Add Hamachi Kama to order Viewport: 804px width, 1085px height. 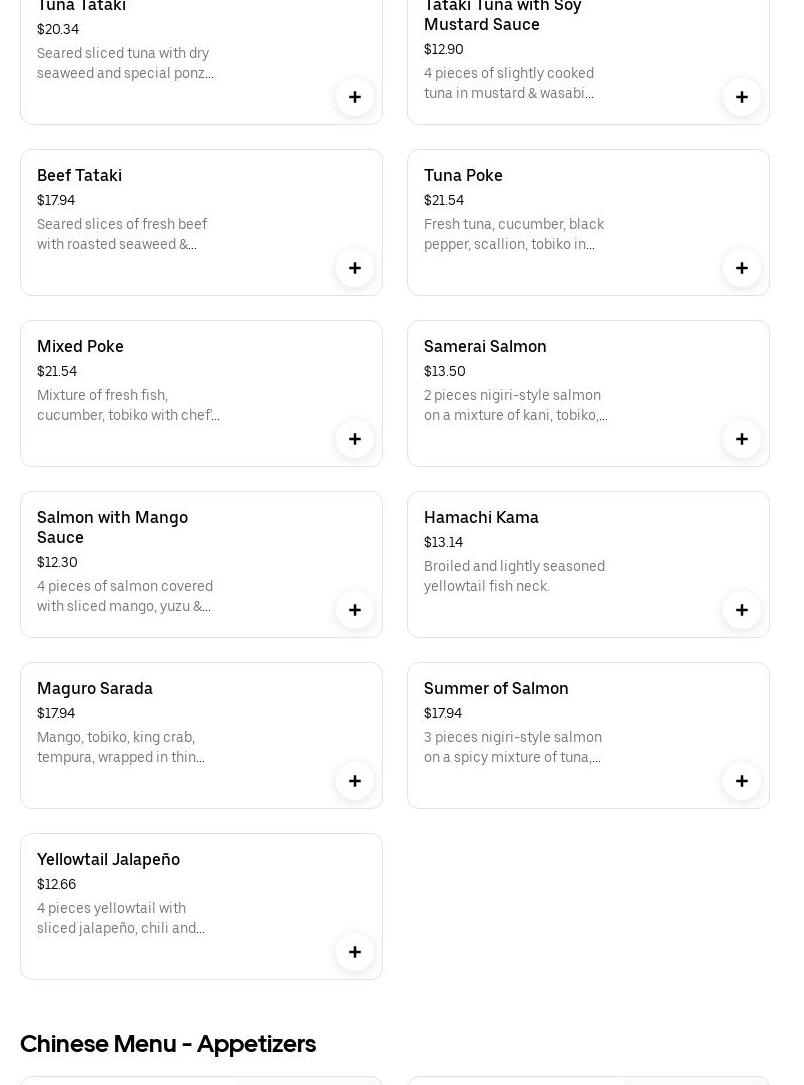742,610
